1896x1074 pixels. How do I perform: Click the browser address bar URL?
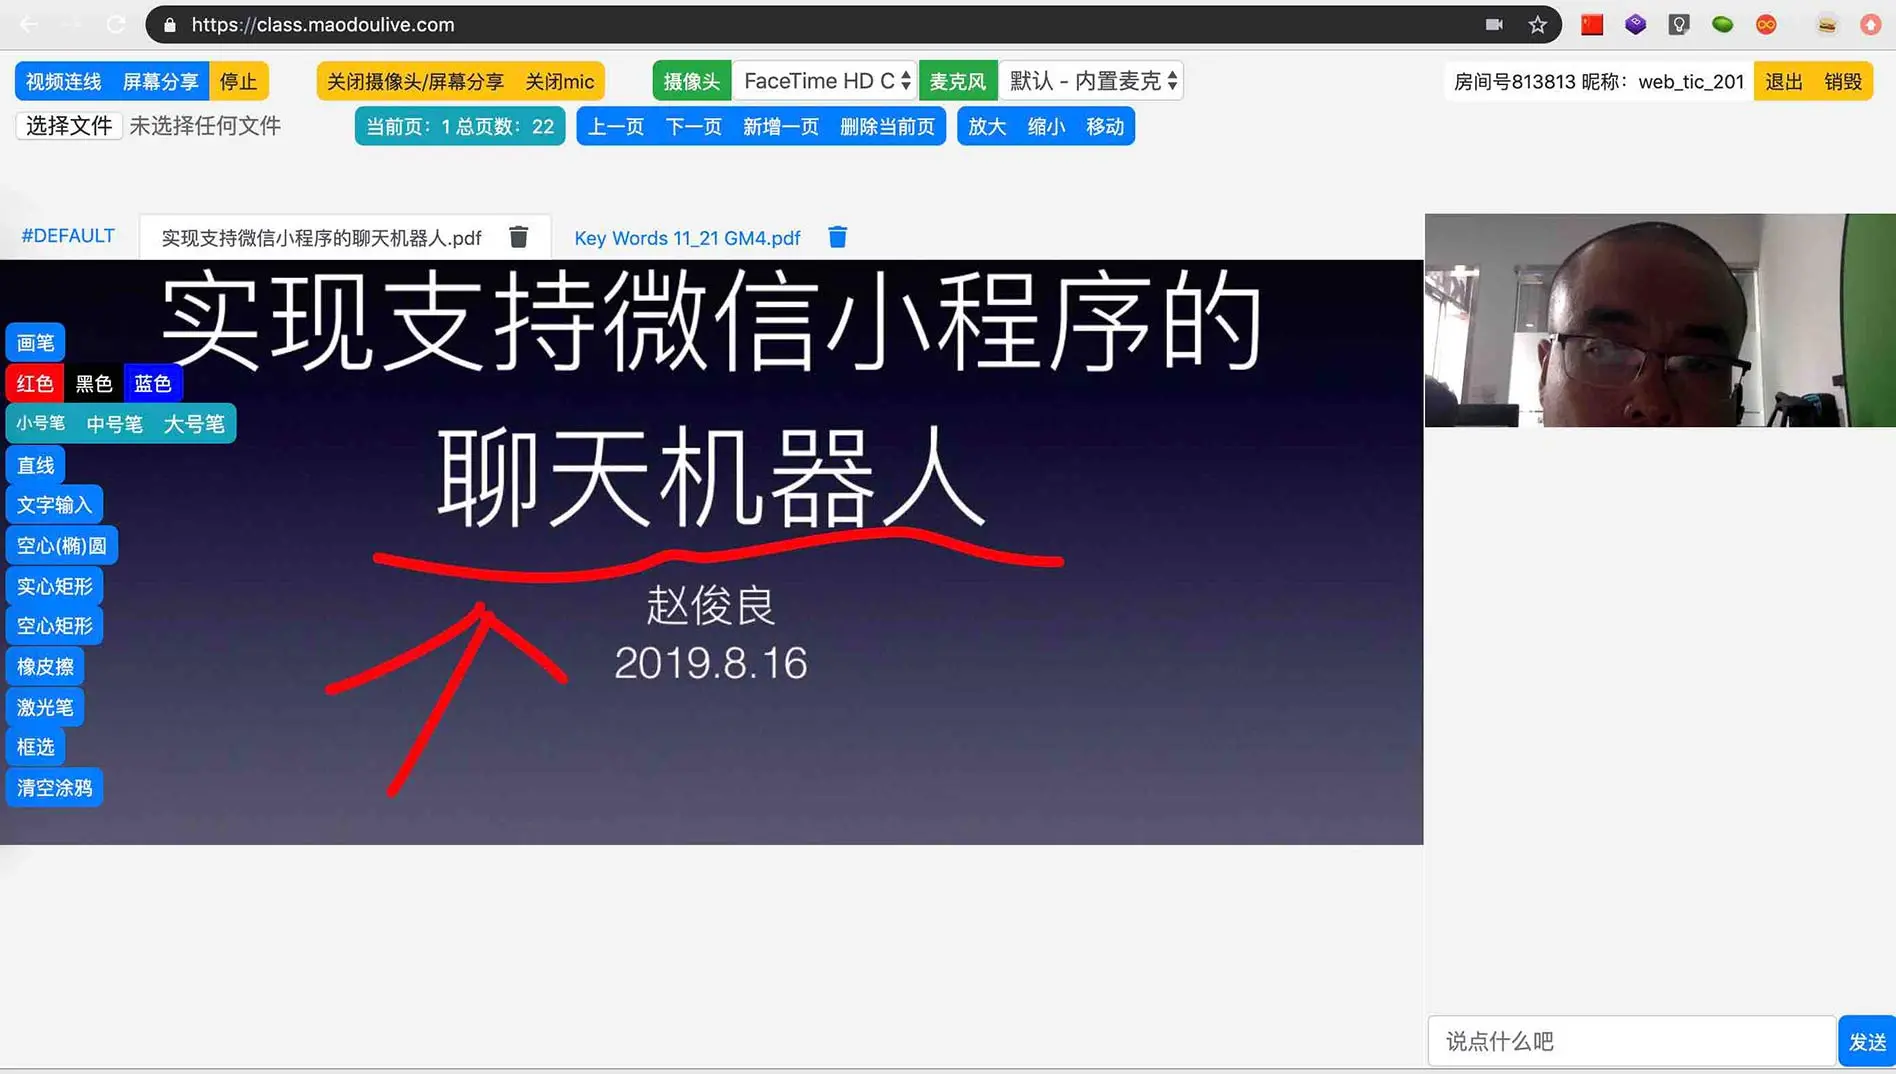pyautogui.click(x=323, y=25)
